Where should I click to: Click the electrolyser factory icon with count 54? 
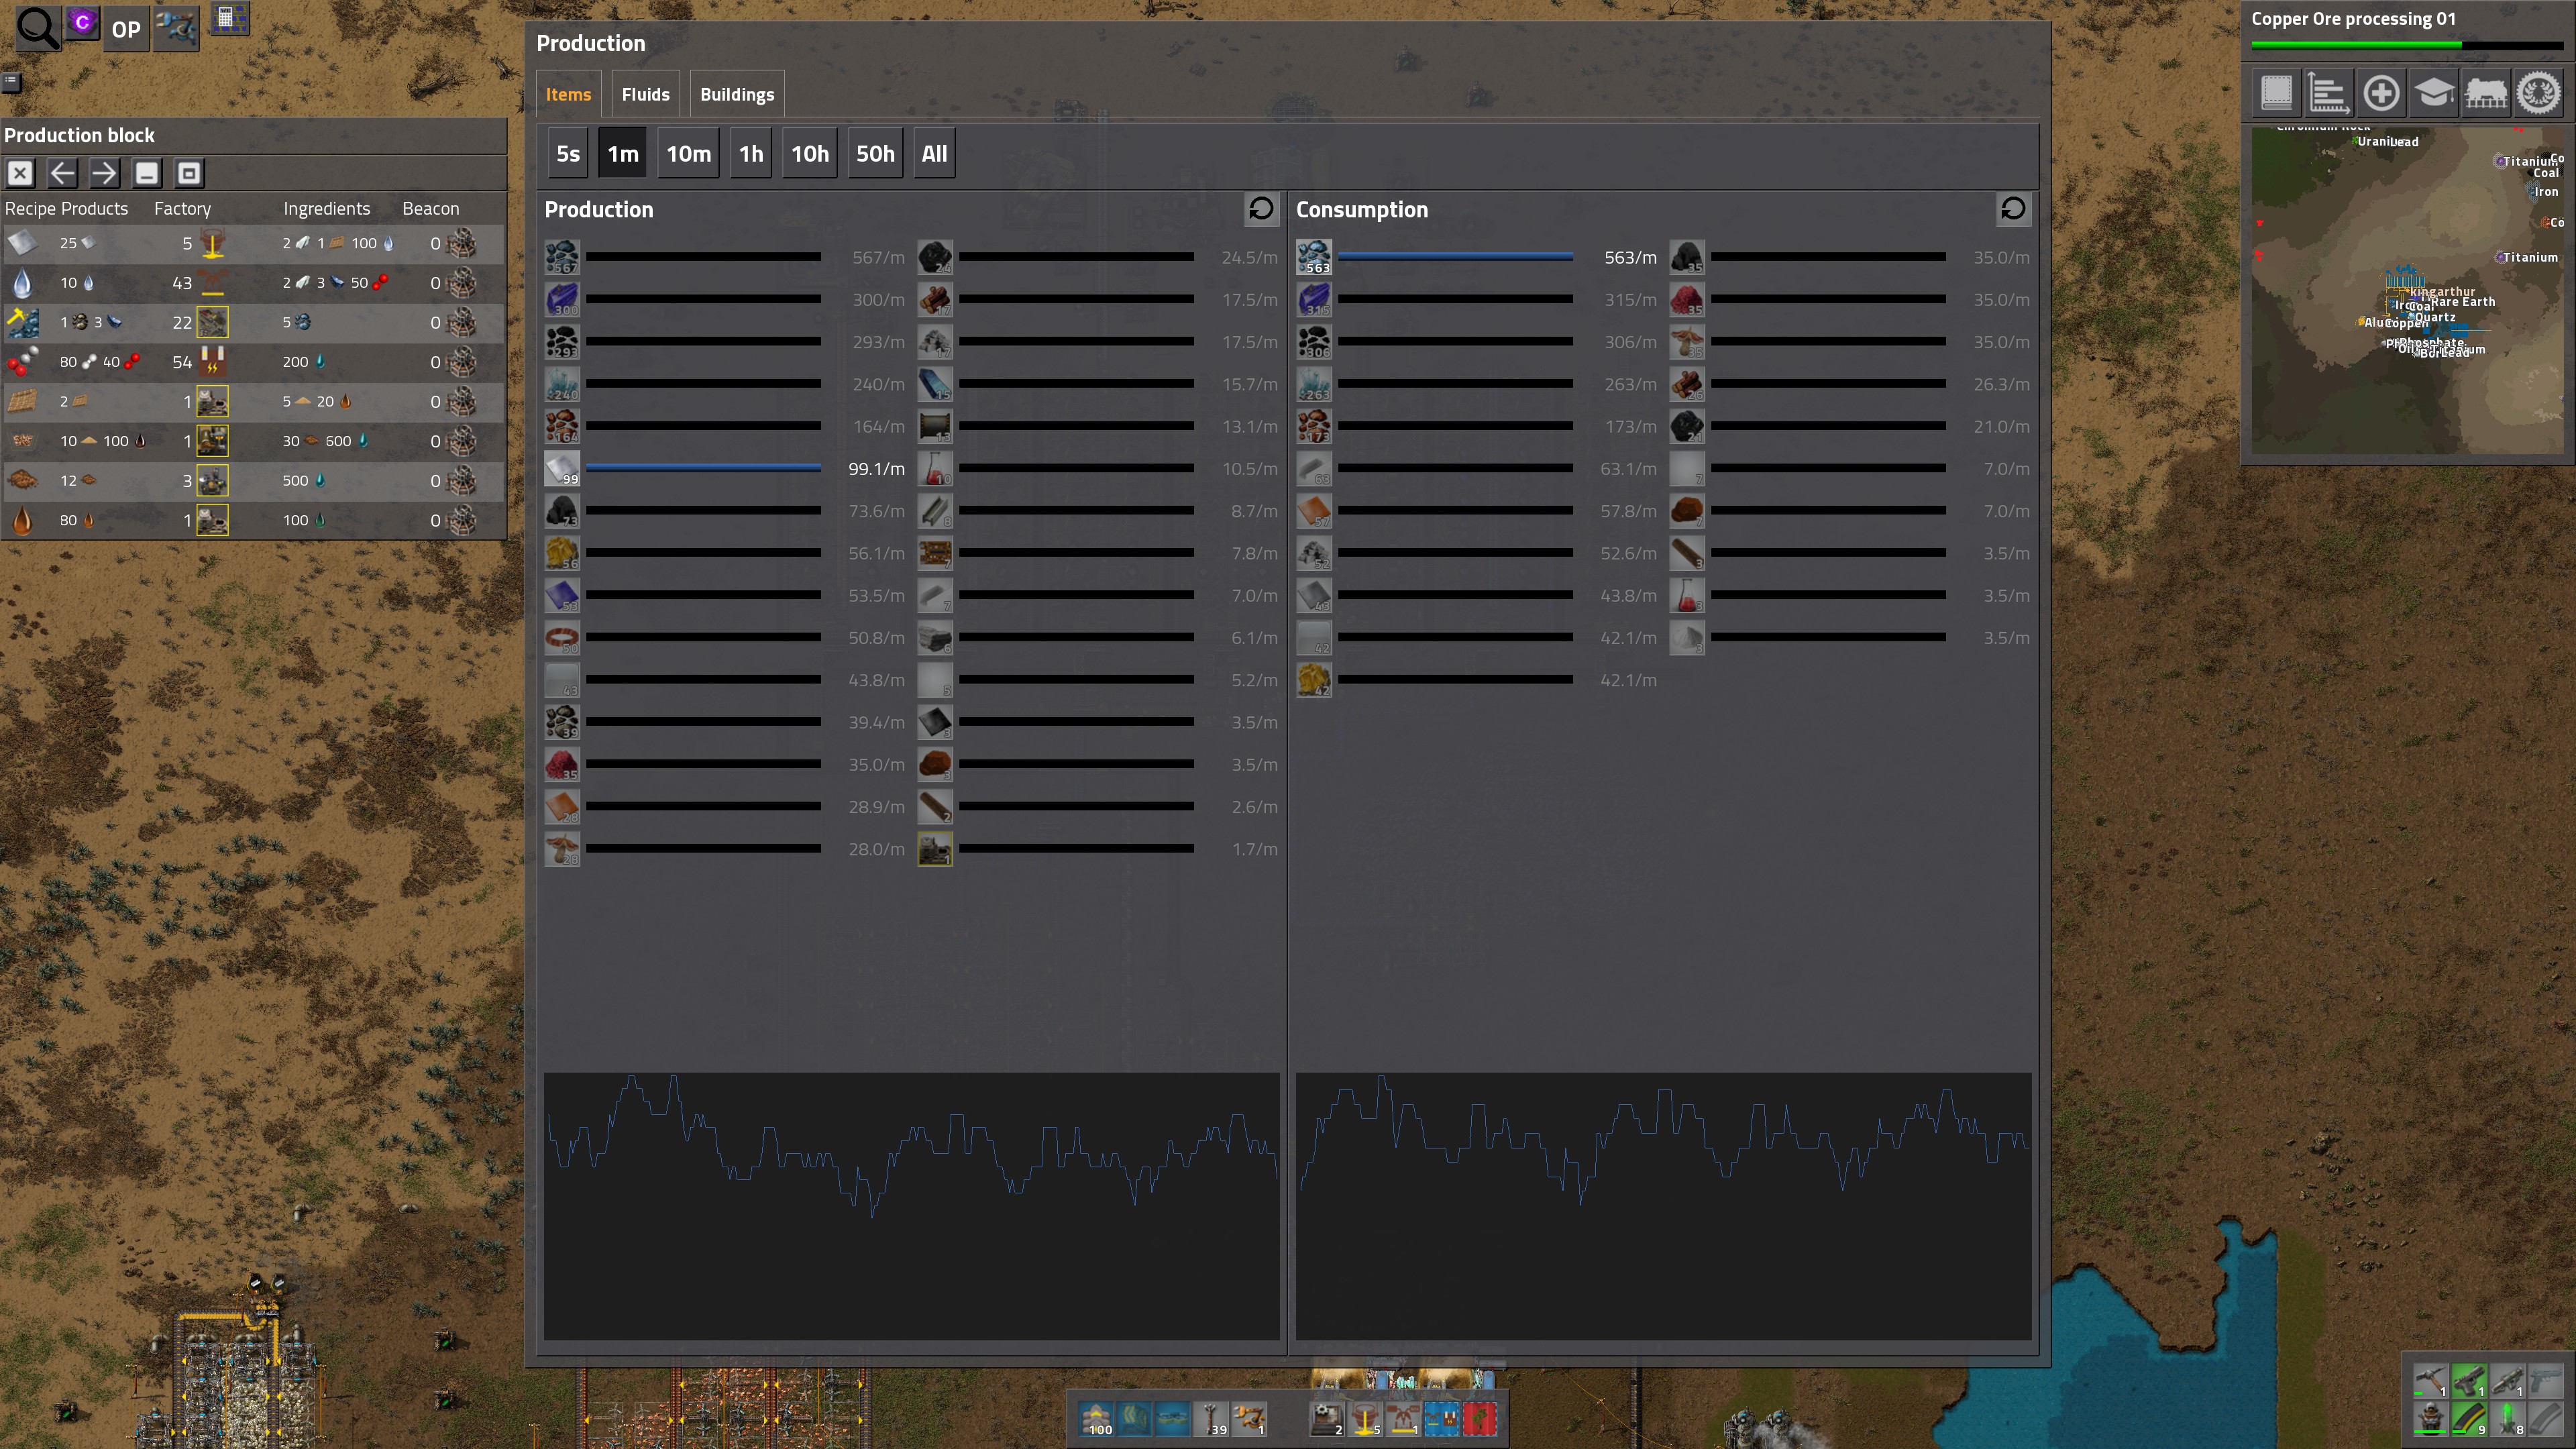click(x=212, y=362)
